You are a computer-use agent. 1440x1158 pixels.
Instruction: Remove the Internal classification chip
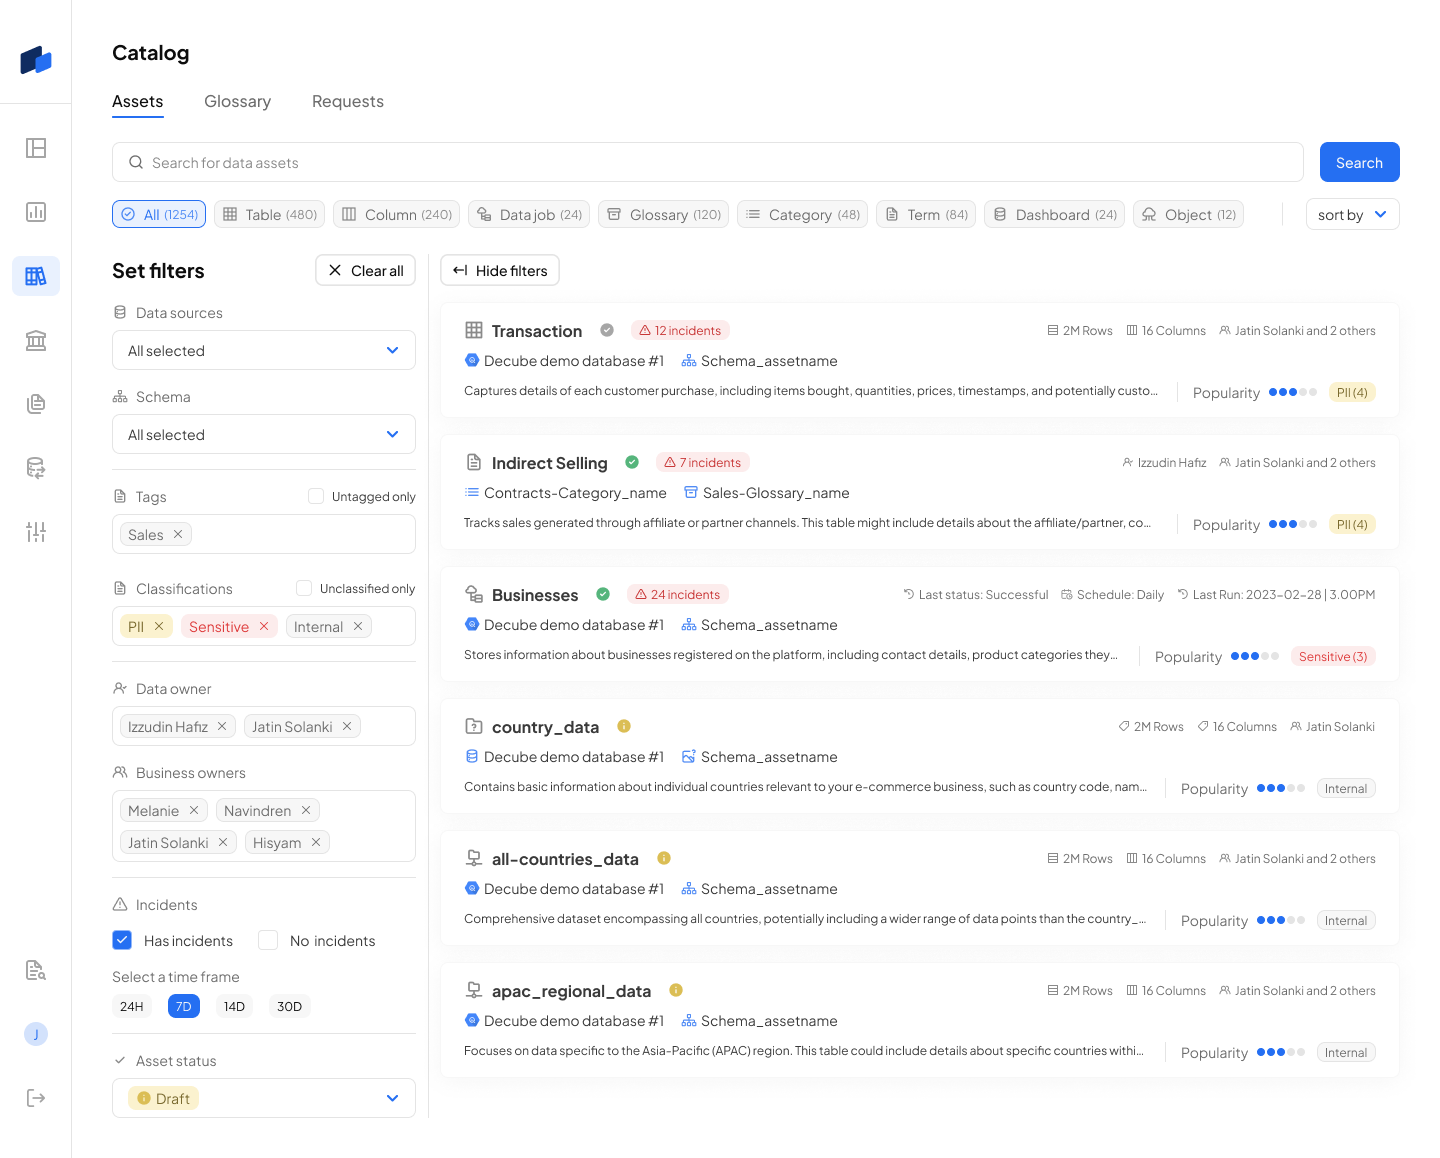[x=358, y=626]
